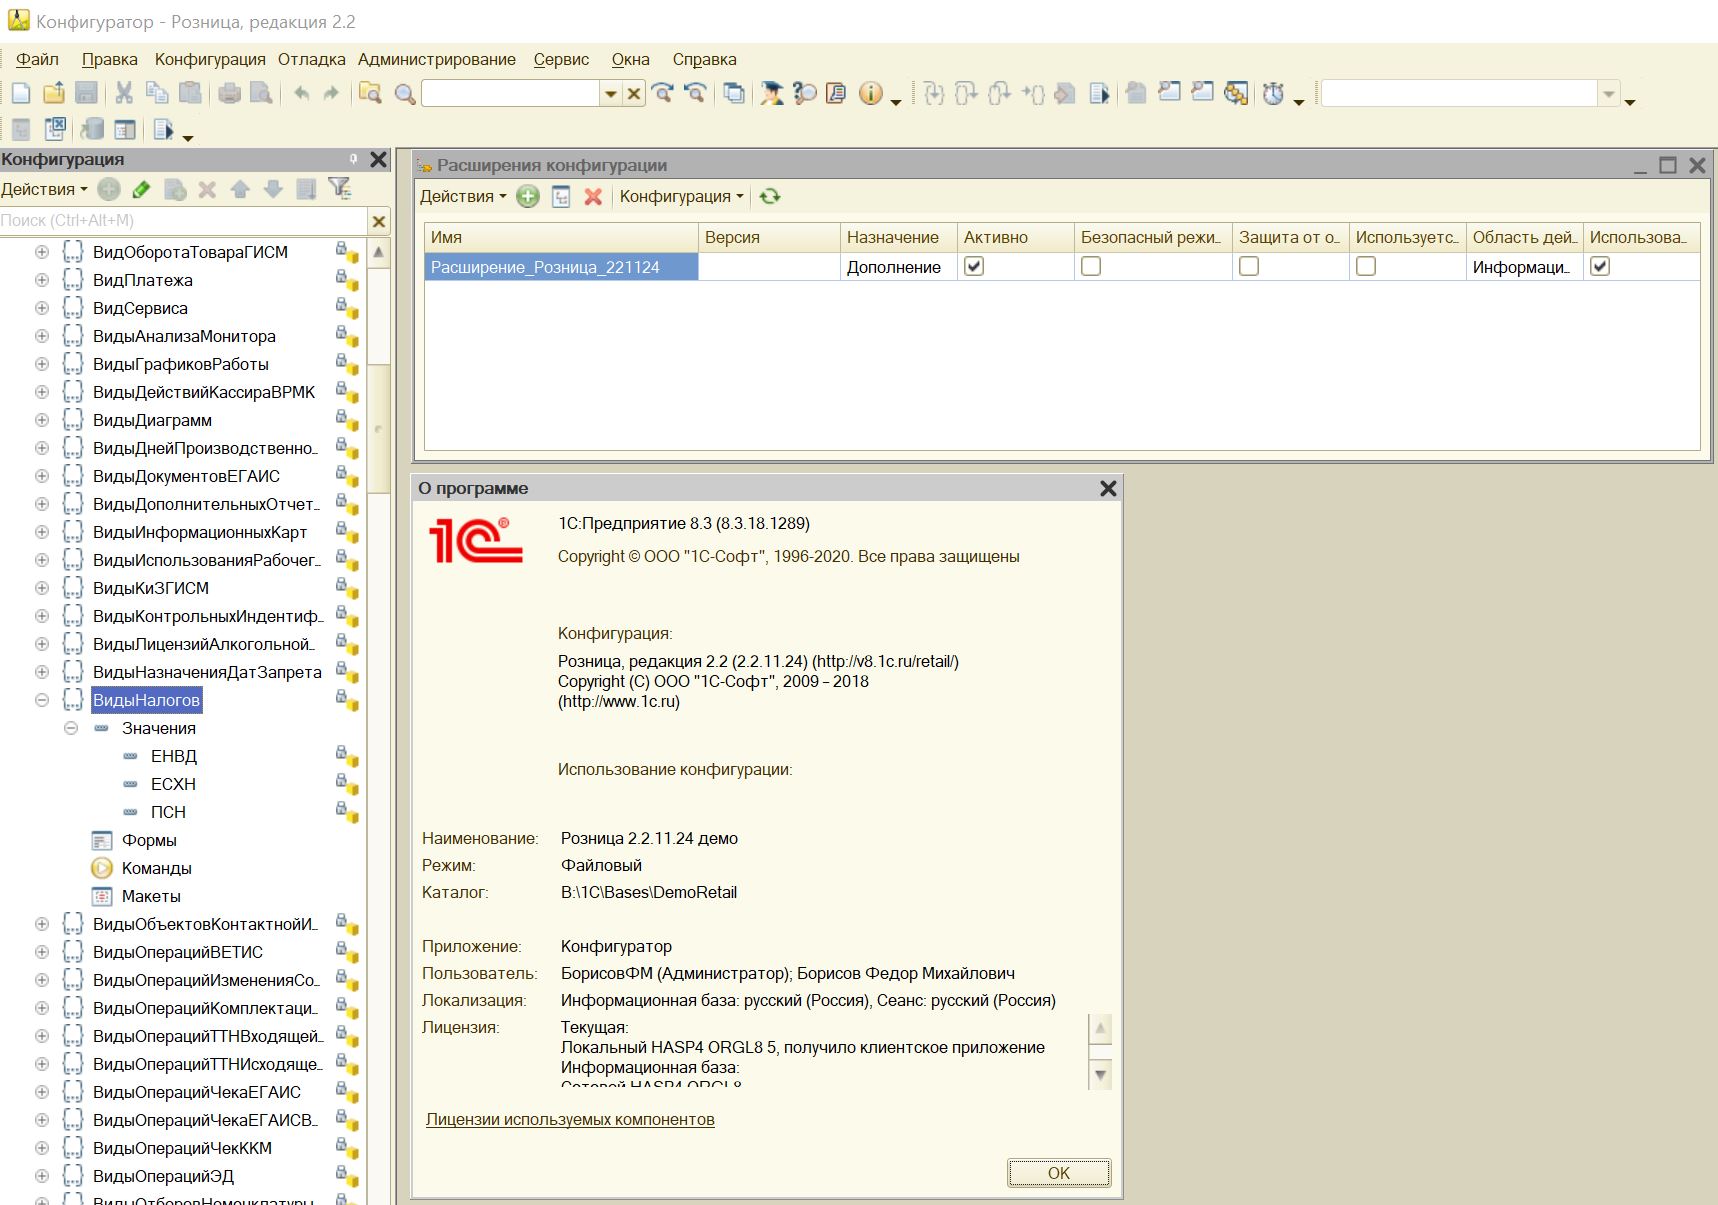This screenshot has height=1205, width=1718.
Task: Toggle the Используется checkbox for extension
Action: (x=1366, y=266)
